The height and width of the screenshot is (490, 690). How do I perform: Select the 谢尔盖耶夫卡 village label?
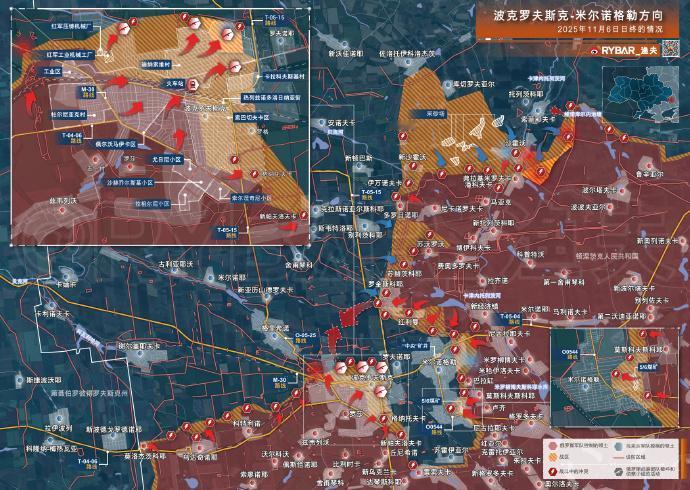click(139, 346)
